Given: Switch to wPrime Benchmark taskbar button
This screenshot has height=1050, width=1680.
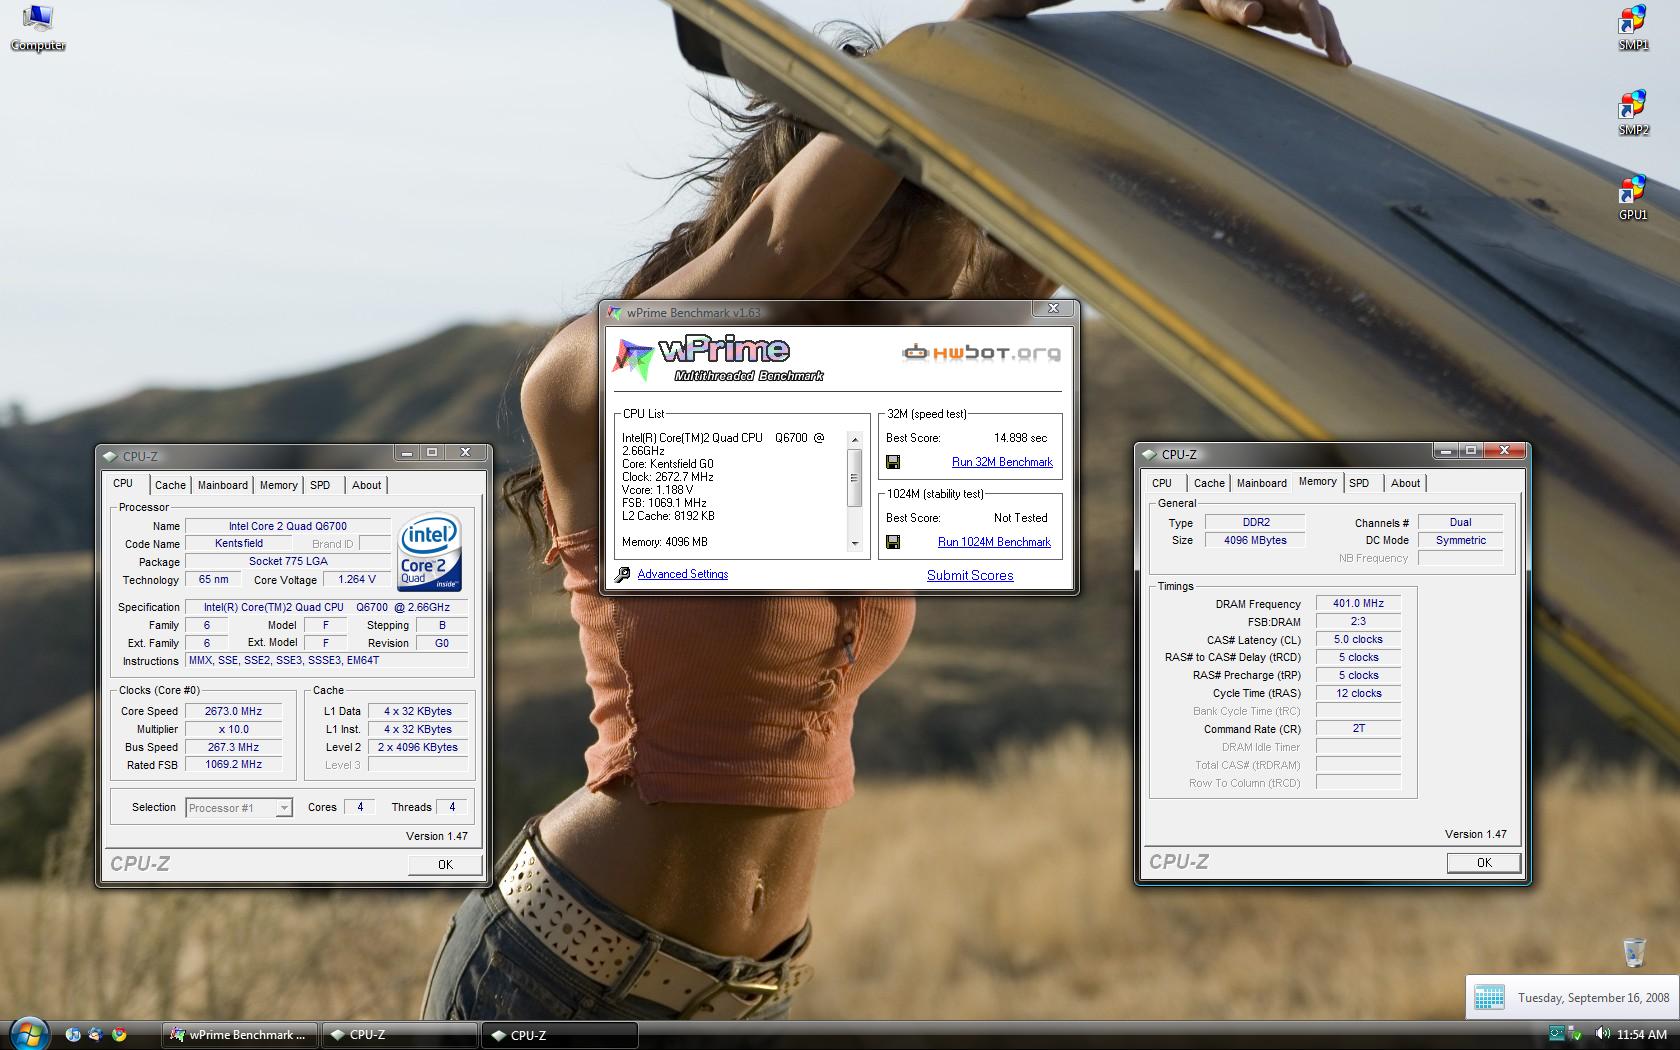Looking at the screenshot, I should pyautogui.click(x=240, y=1035).
